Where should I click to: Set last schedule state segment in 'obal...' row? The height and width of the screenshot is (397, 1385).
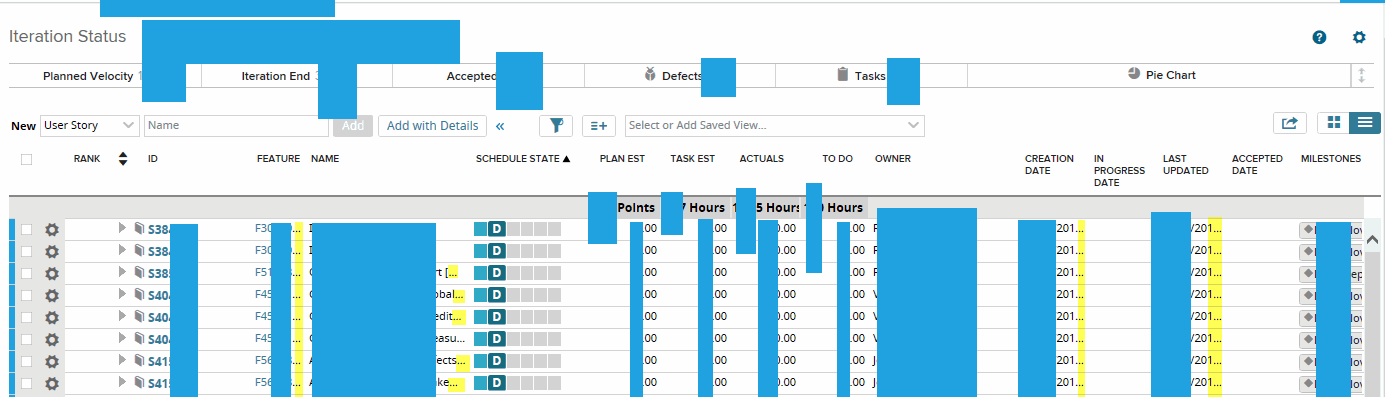554,295
